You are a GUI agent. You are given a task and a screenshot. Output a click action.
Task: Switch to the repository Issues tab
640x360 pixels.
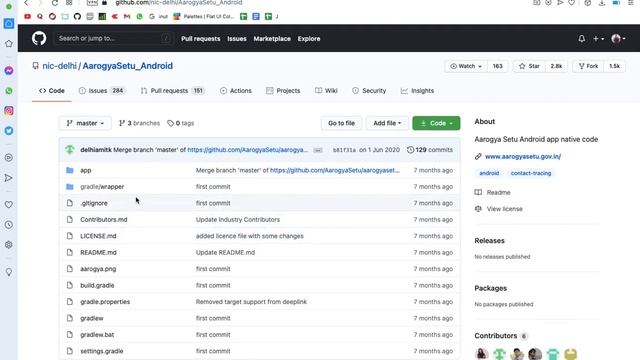pyautogui.click(x=102, y=91)
